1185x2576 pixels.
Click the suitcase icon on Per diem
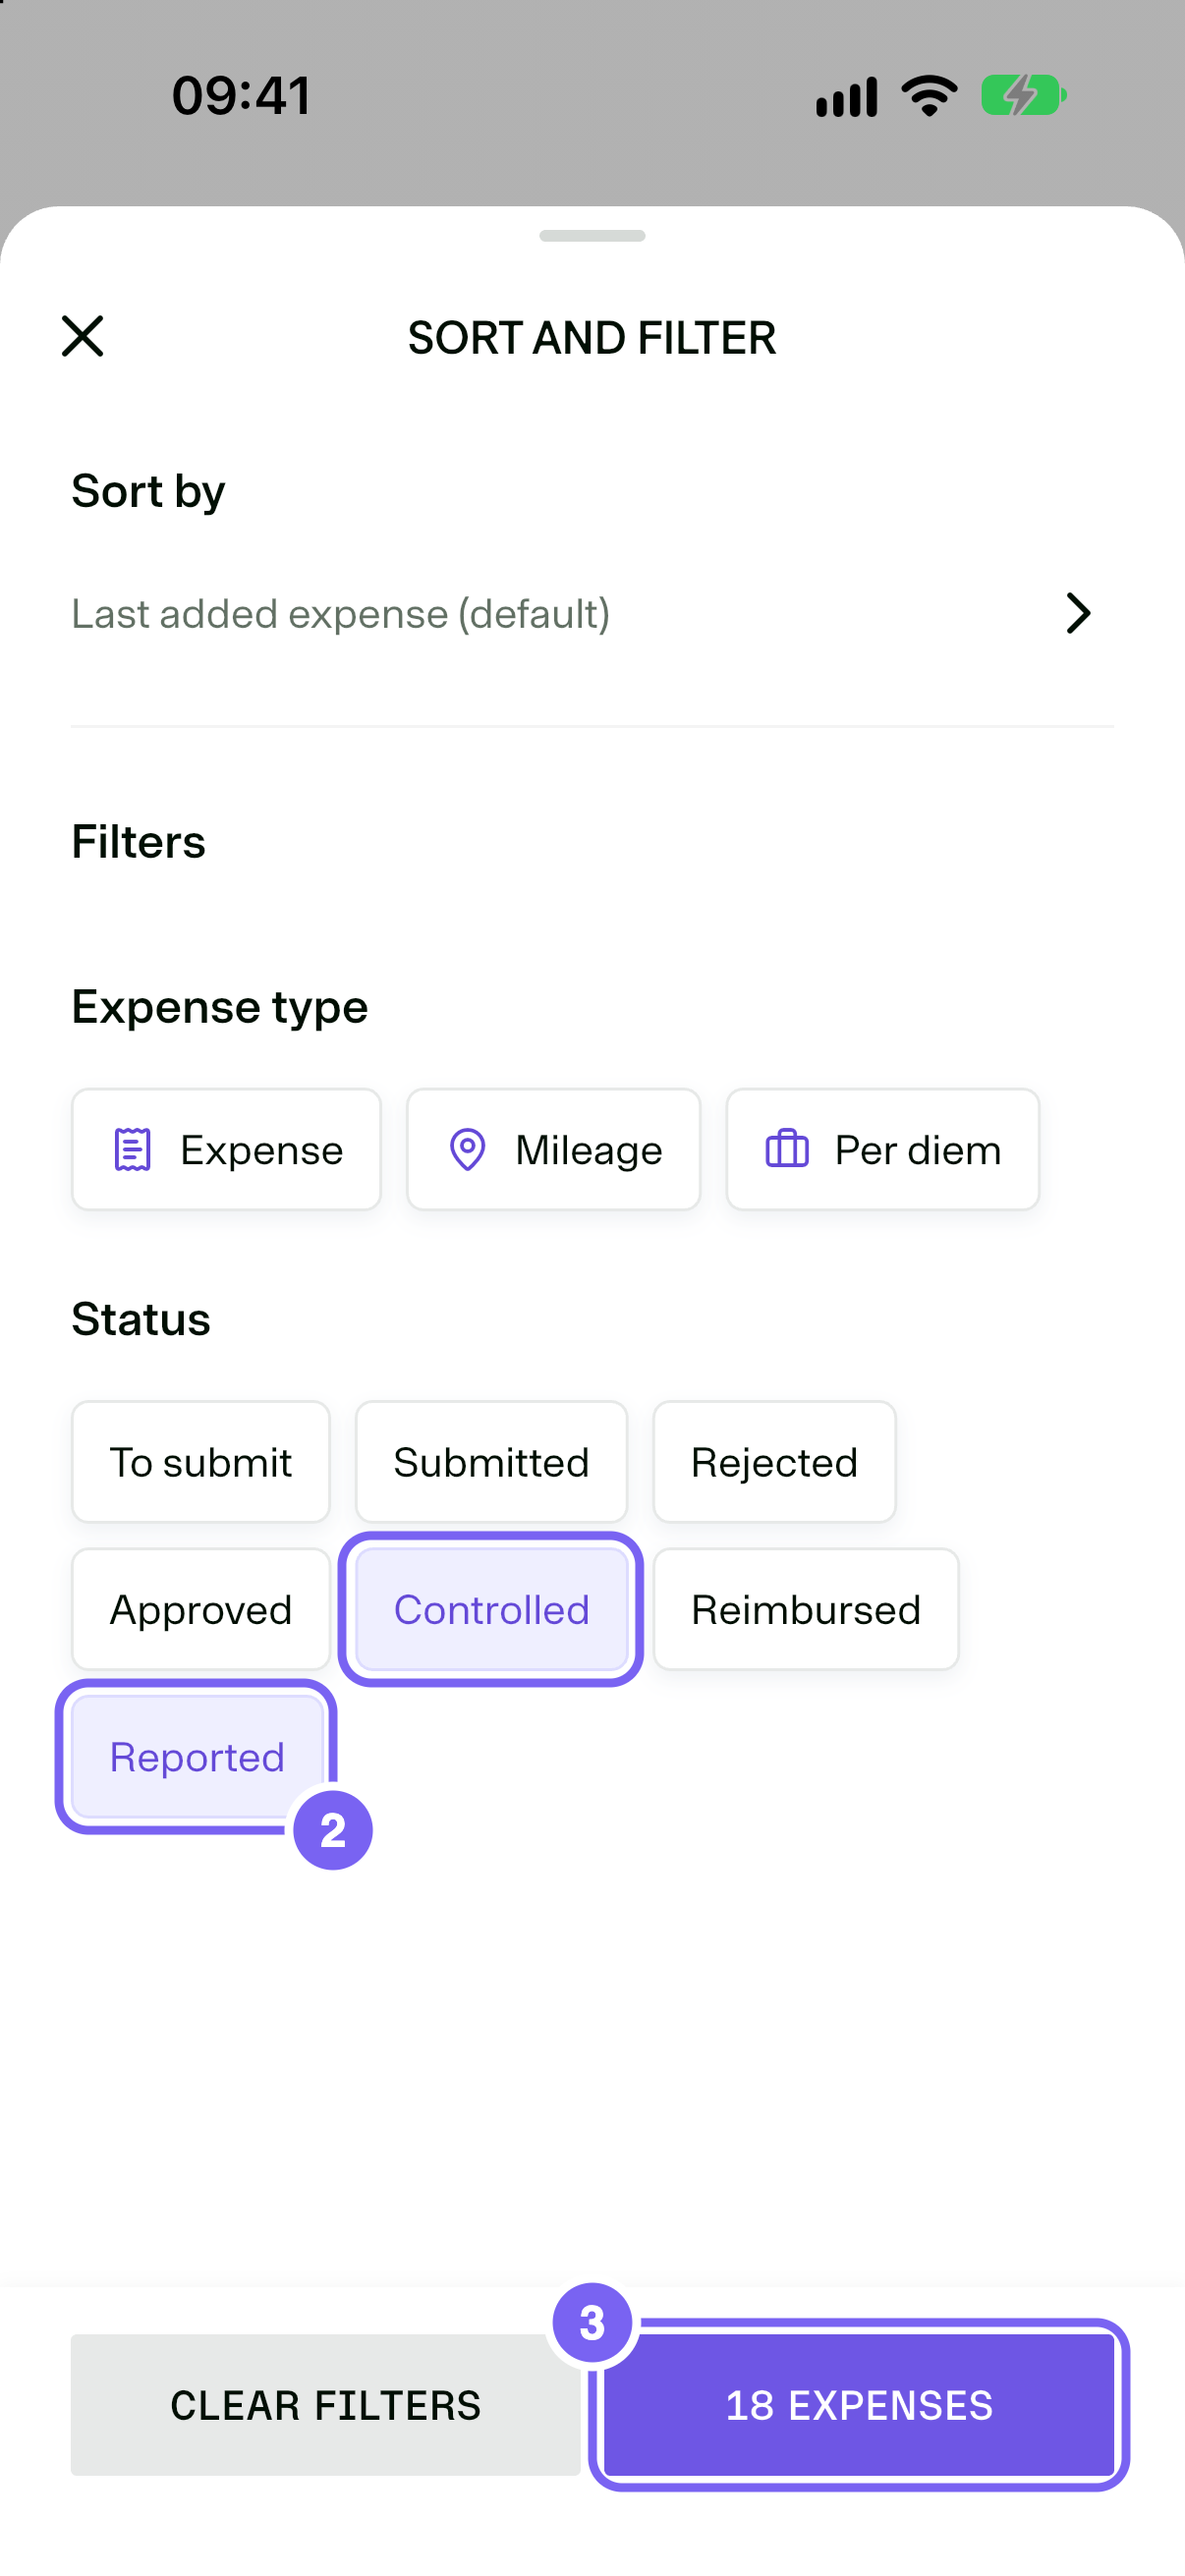click(x=787, y=1149)
